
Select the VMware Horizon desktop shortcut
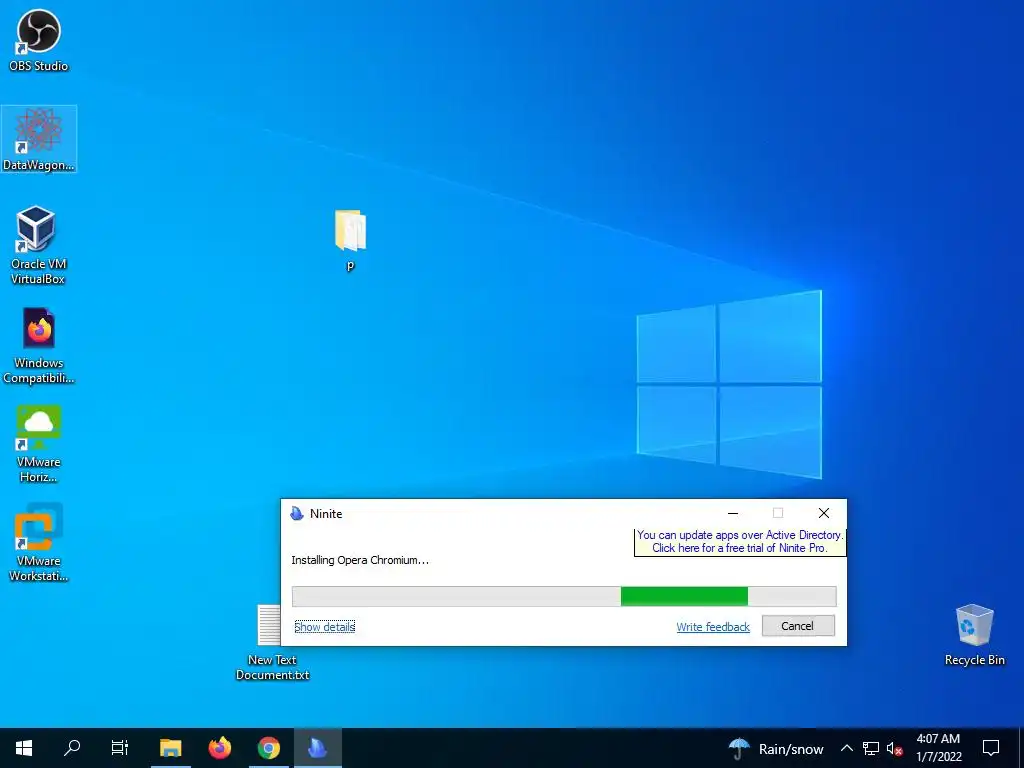pos(39,444)
